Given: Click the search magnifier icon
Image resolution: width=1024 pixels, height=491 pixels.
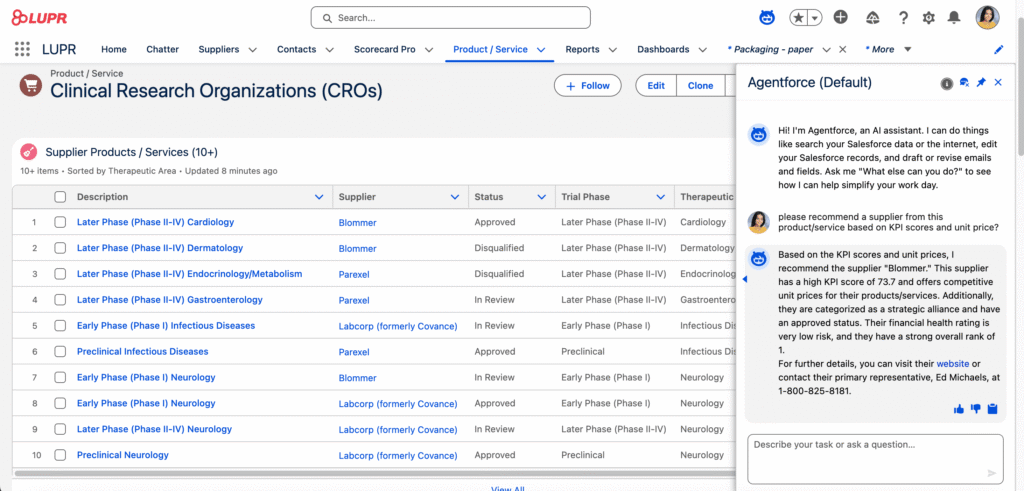Looking at the screenshot, I should tap(327, 18).
